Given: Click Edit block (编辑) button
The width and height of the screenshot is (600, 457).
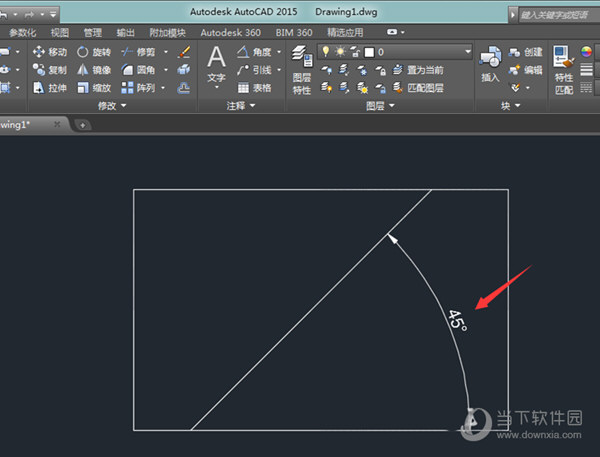Looking at the screenshot, I should [525, 70].
